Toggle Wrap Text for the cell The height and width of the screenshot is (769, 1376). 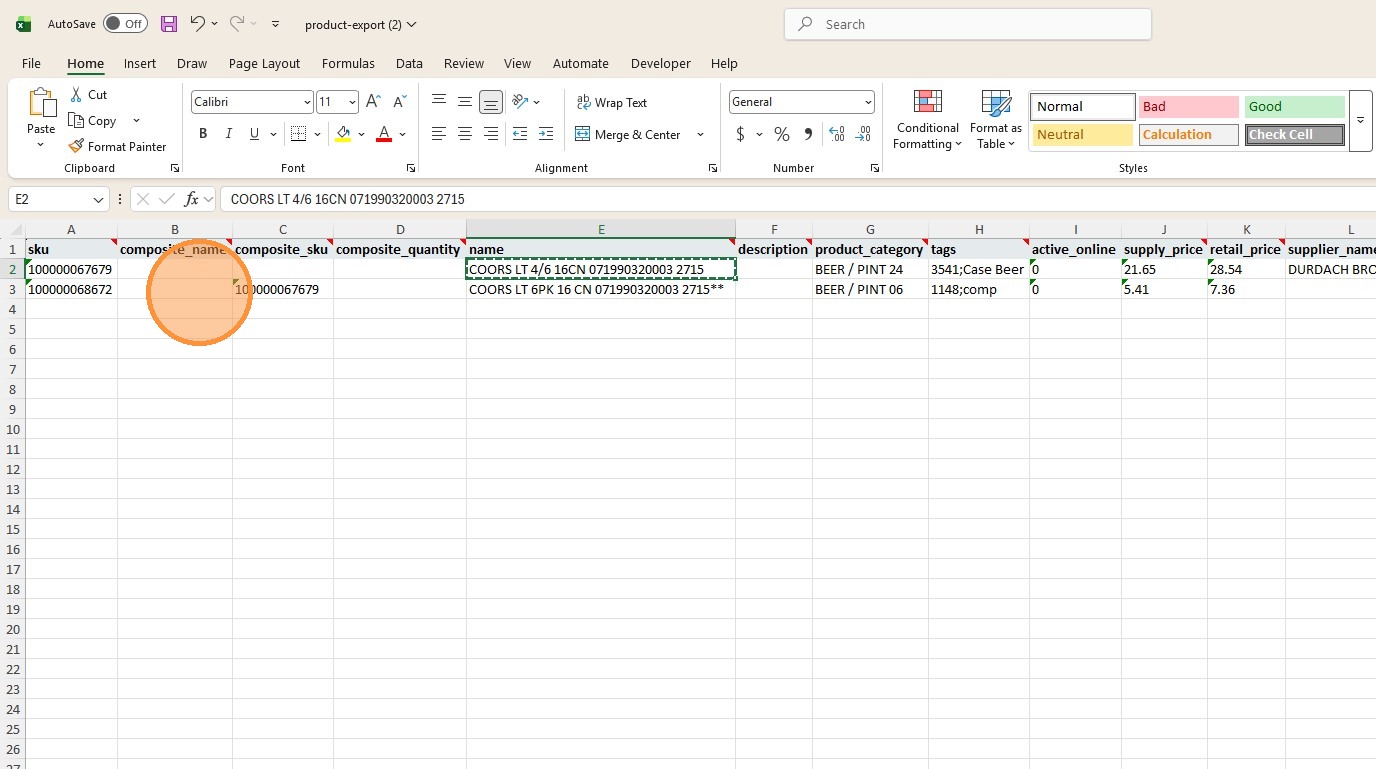[x=611, y=102]
